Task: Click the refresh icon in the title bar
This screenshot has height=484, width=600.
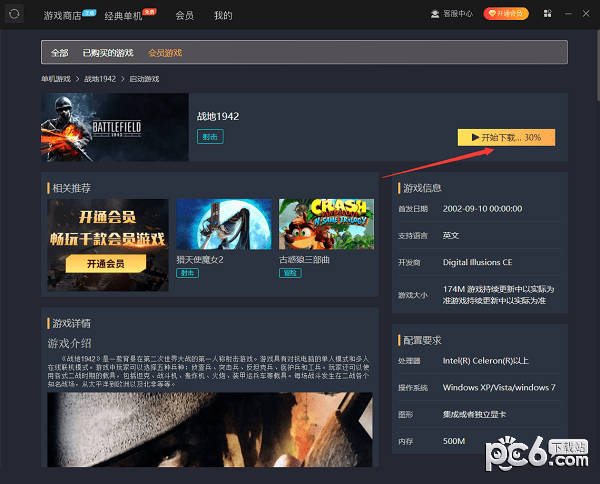Action: pyautogui.click(x=14, y=14)
